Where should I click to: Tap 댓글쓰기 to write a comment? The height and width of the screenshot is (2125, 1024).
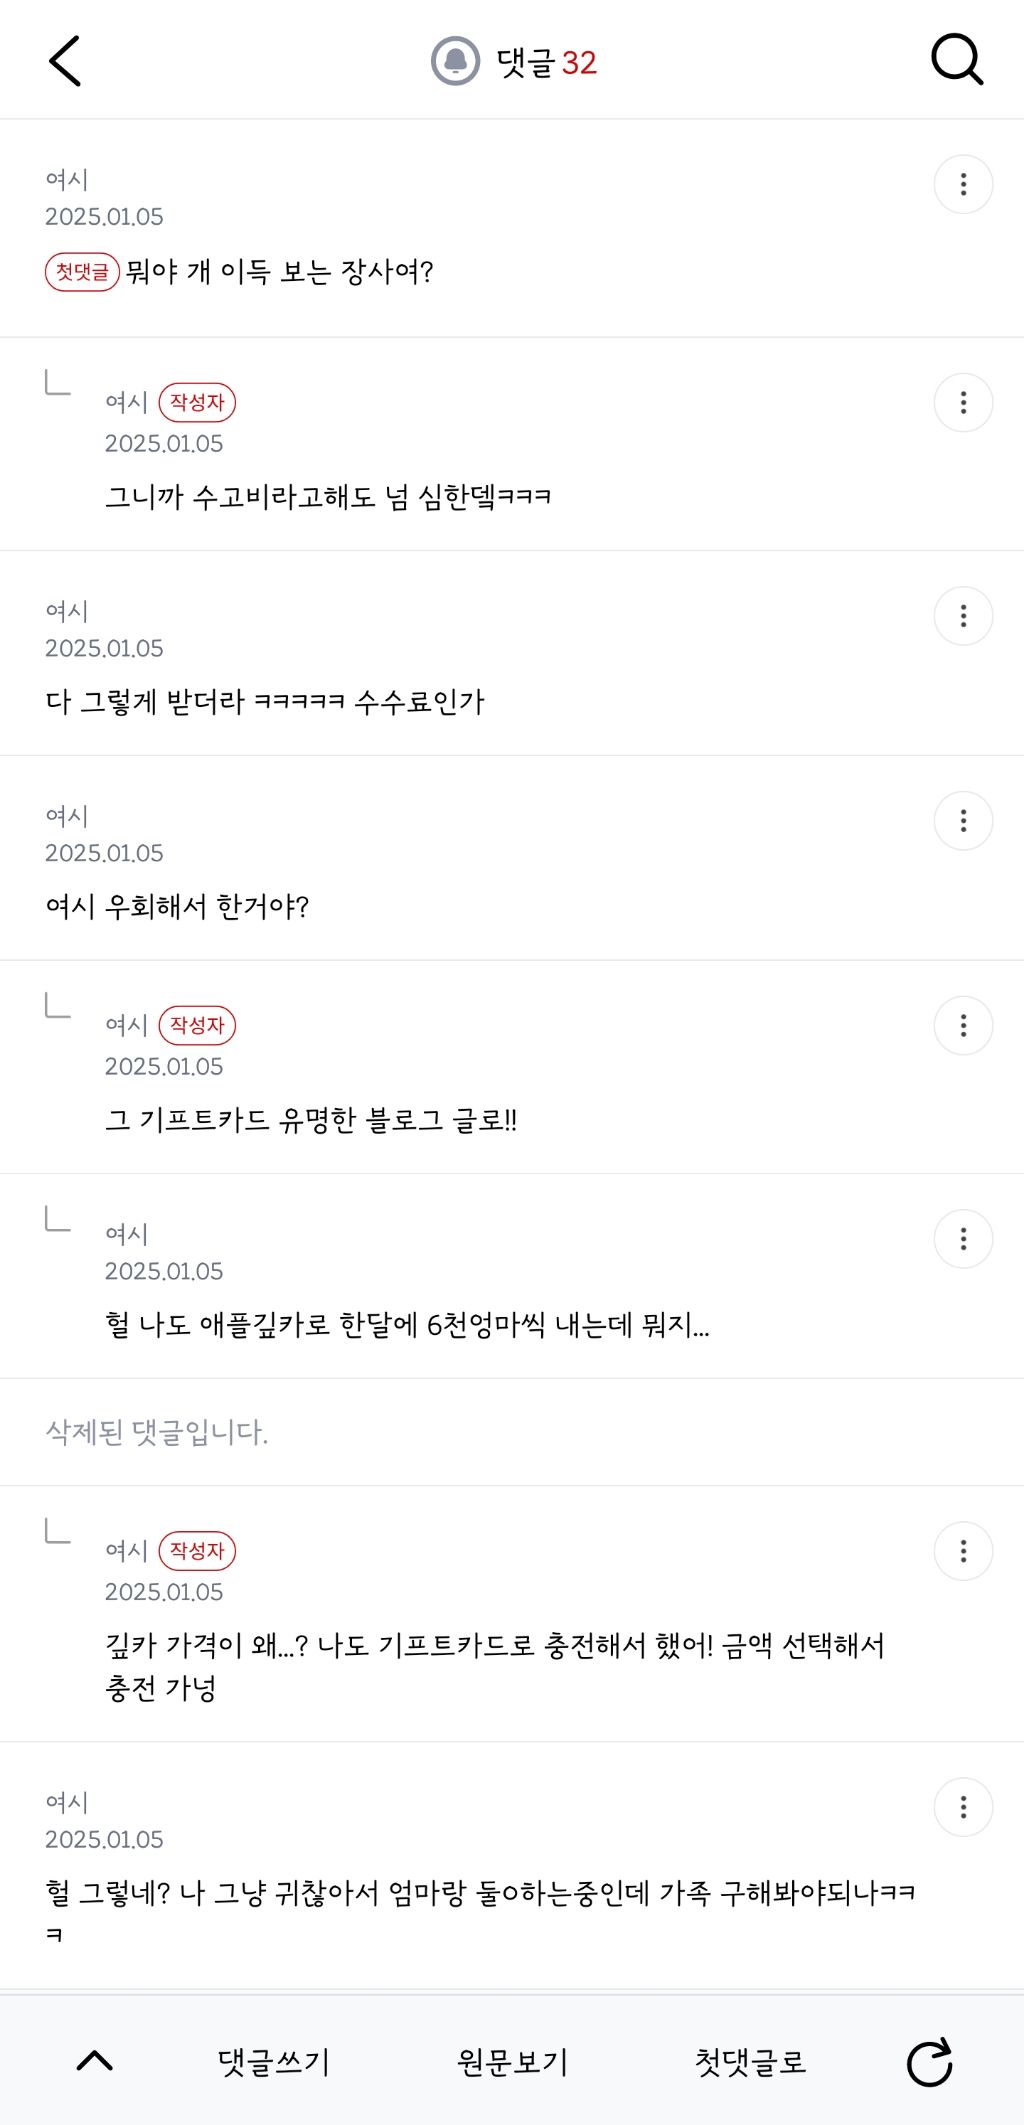pyautogui.click(x=274, y=2062)
